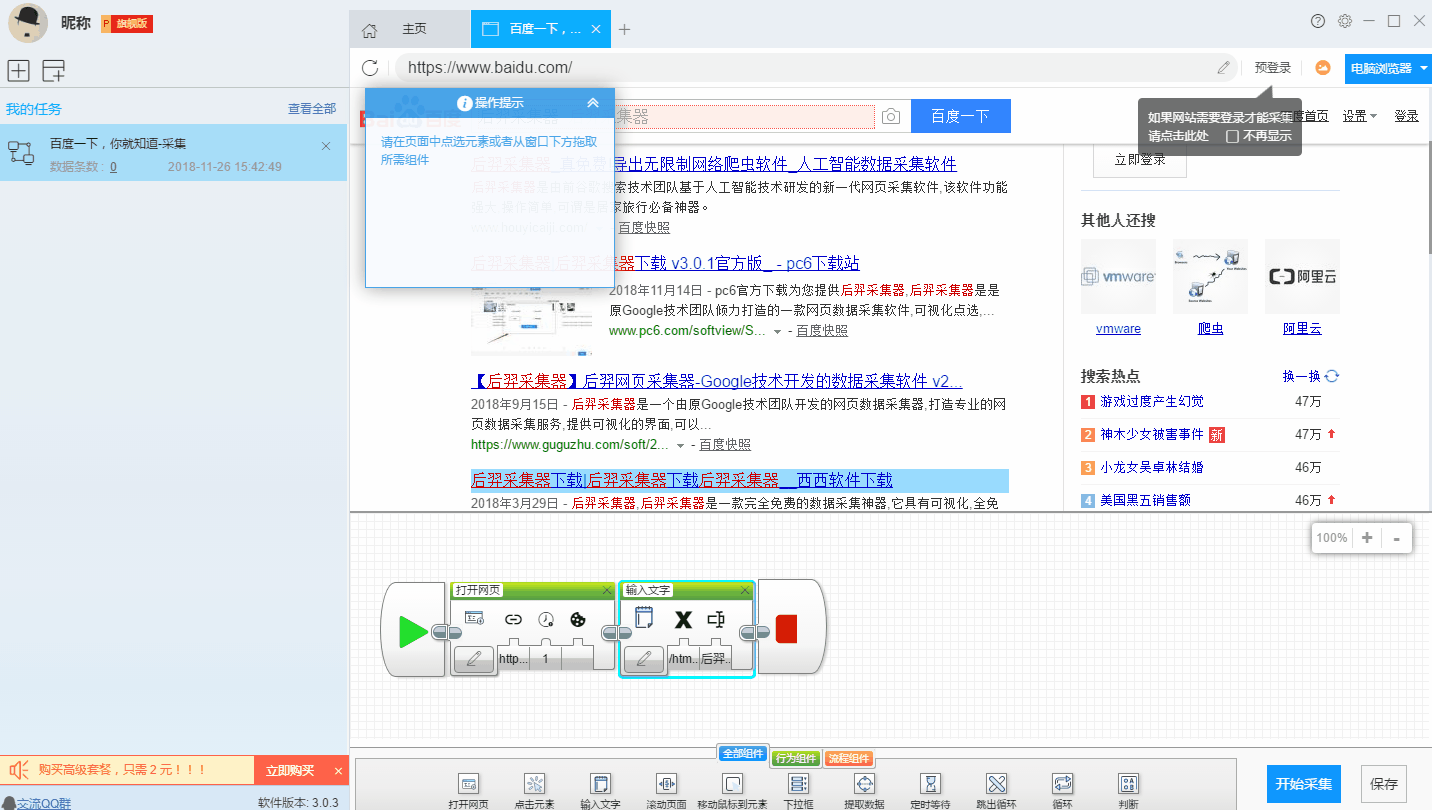Select 打开网页 component in bottom palette

pyautogui.click(x=468, y=791)
